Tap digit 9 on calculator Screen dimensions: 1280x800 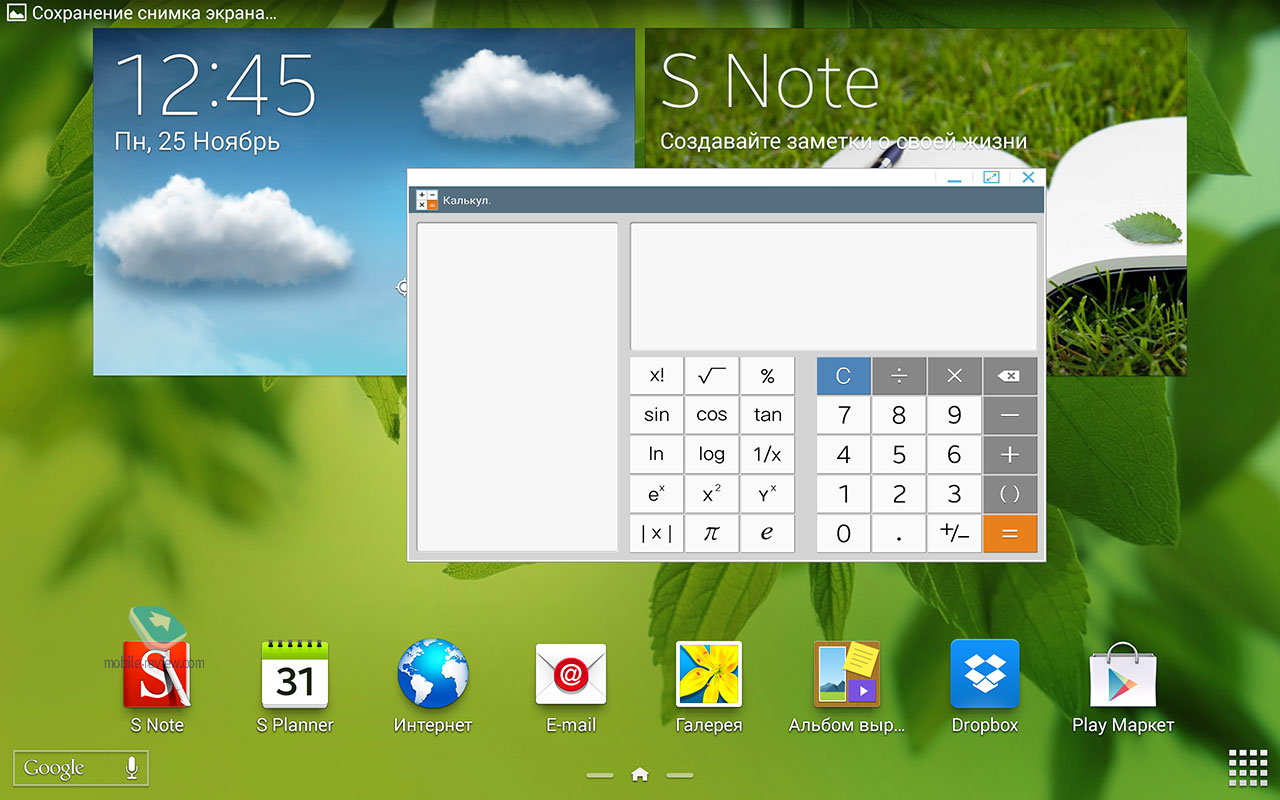955,415
